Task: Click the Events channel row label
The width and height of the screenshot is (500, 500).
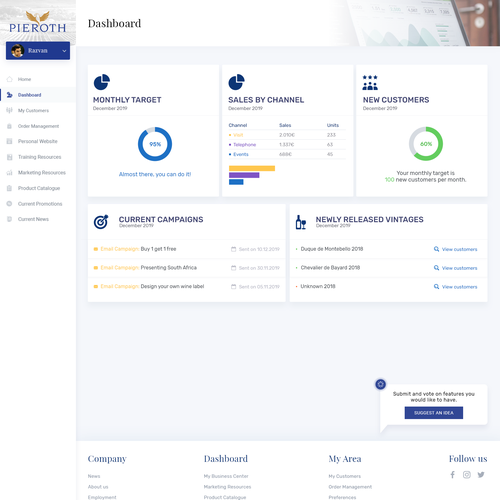Action: click(241, 154)
